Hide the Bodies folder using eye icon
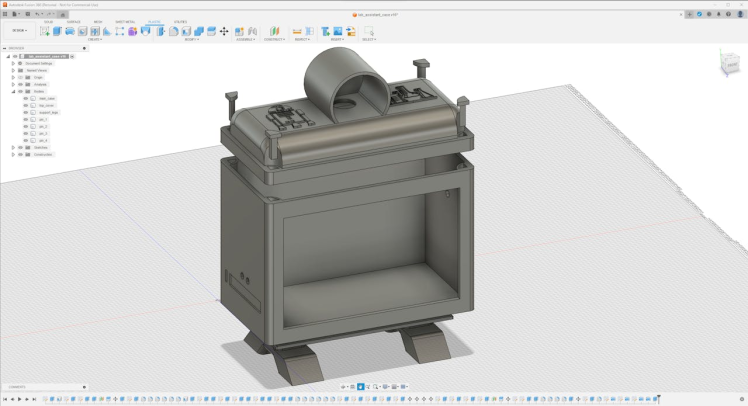Viewport: 748px width, 406px height. click(x=19, y=91)
